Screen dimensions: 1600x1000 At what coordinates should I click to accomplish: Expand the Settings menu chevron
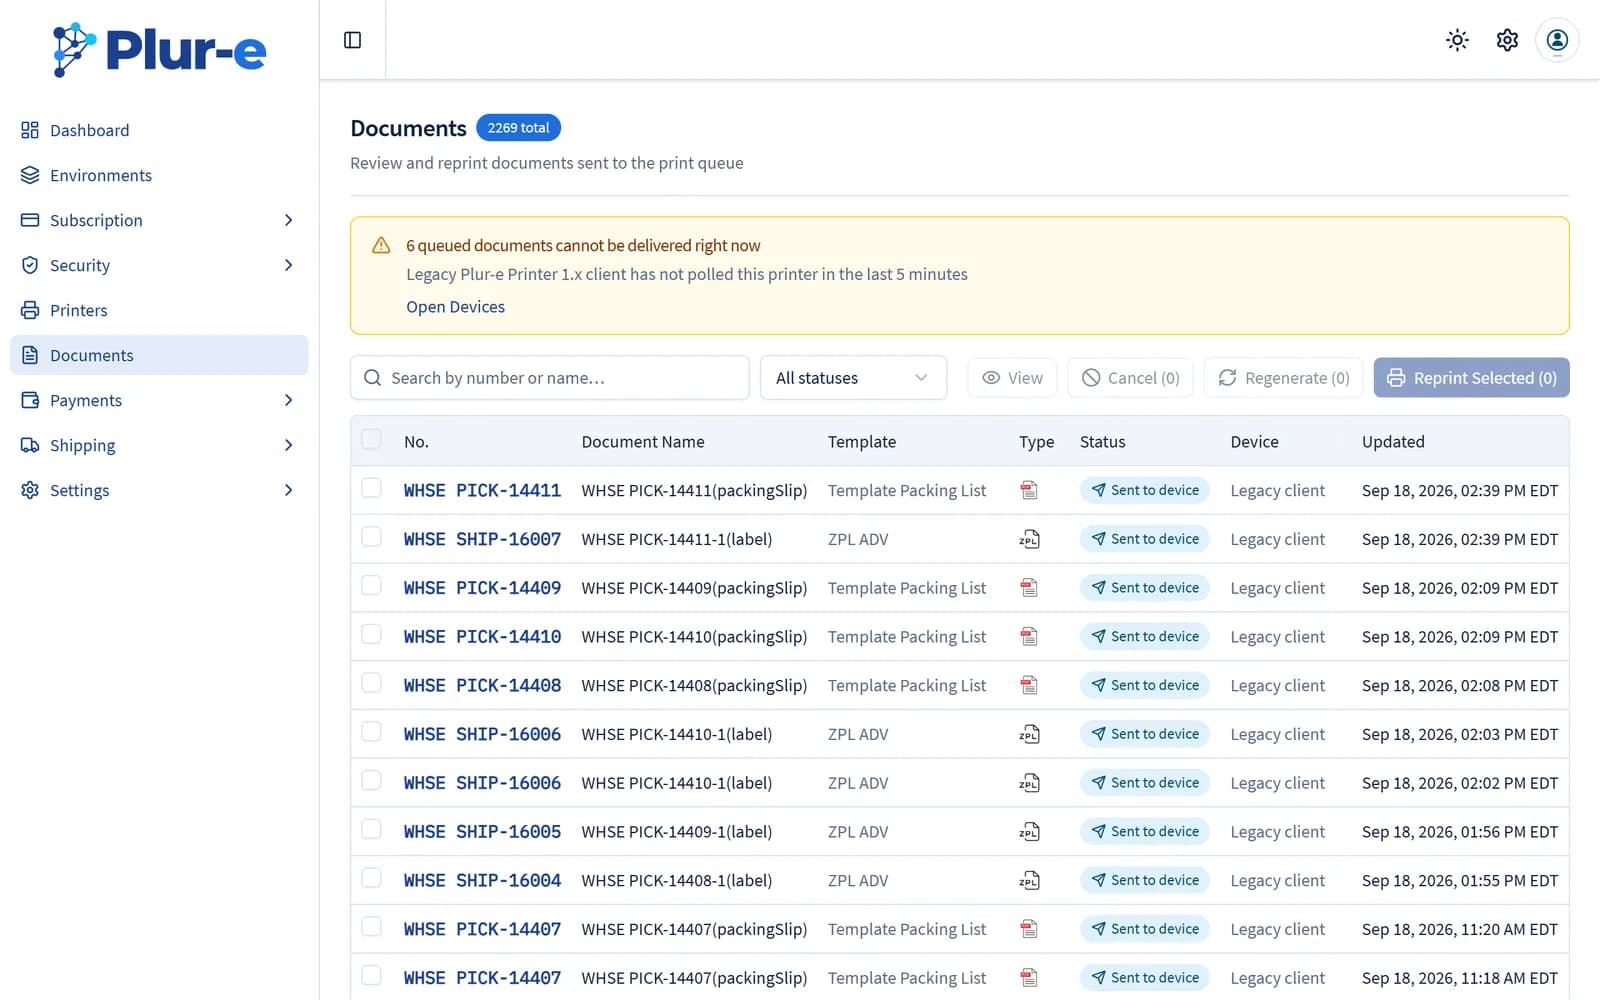[x=288, y=490]
